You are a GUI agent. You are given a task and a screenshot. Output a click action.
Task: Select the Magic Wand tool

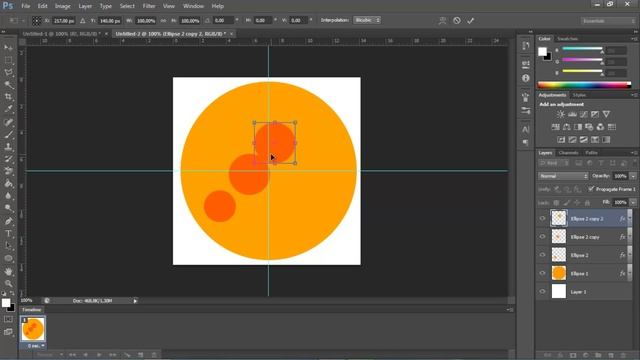[x=8, y=85]
